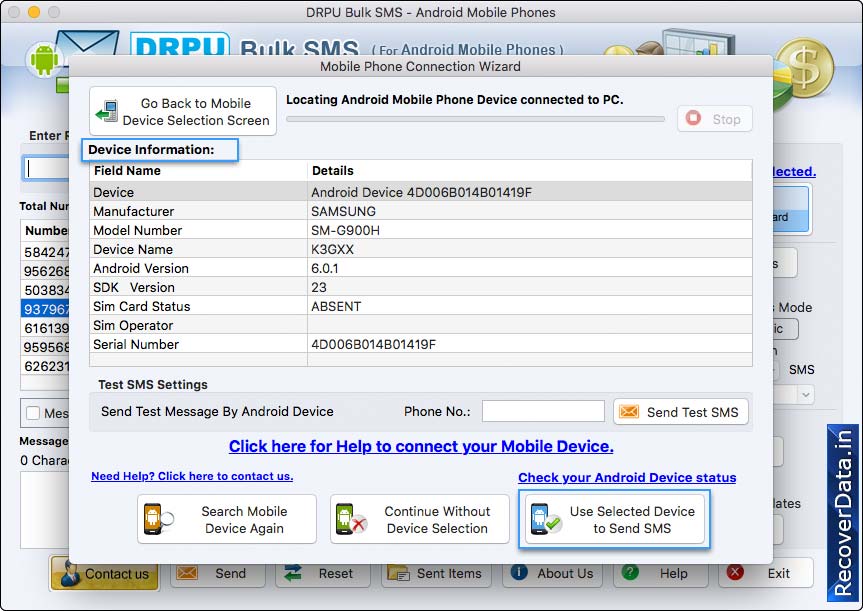863x611 pixels.
Task: Click the Reset button in the main window
Action: (324, 573)
